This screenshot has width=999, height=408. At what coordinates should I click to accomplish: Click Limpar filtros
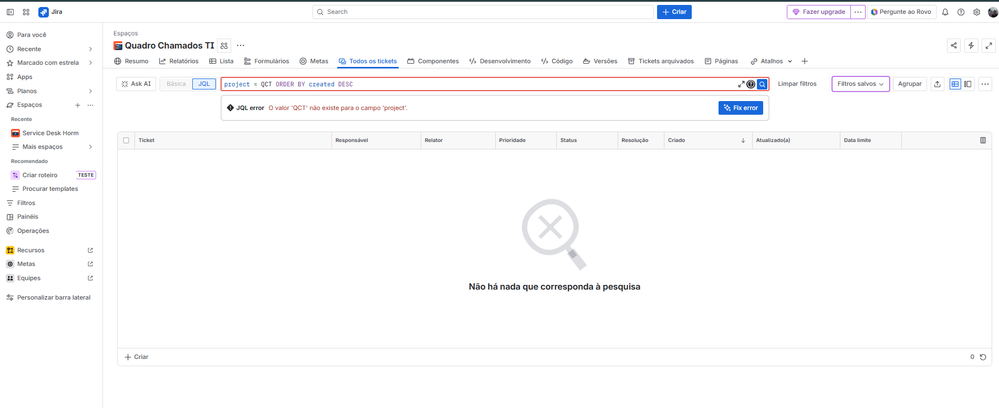[797, 84]
